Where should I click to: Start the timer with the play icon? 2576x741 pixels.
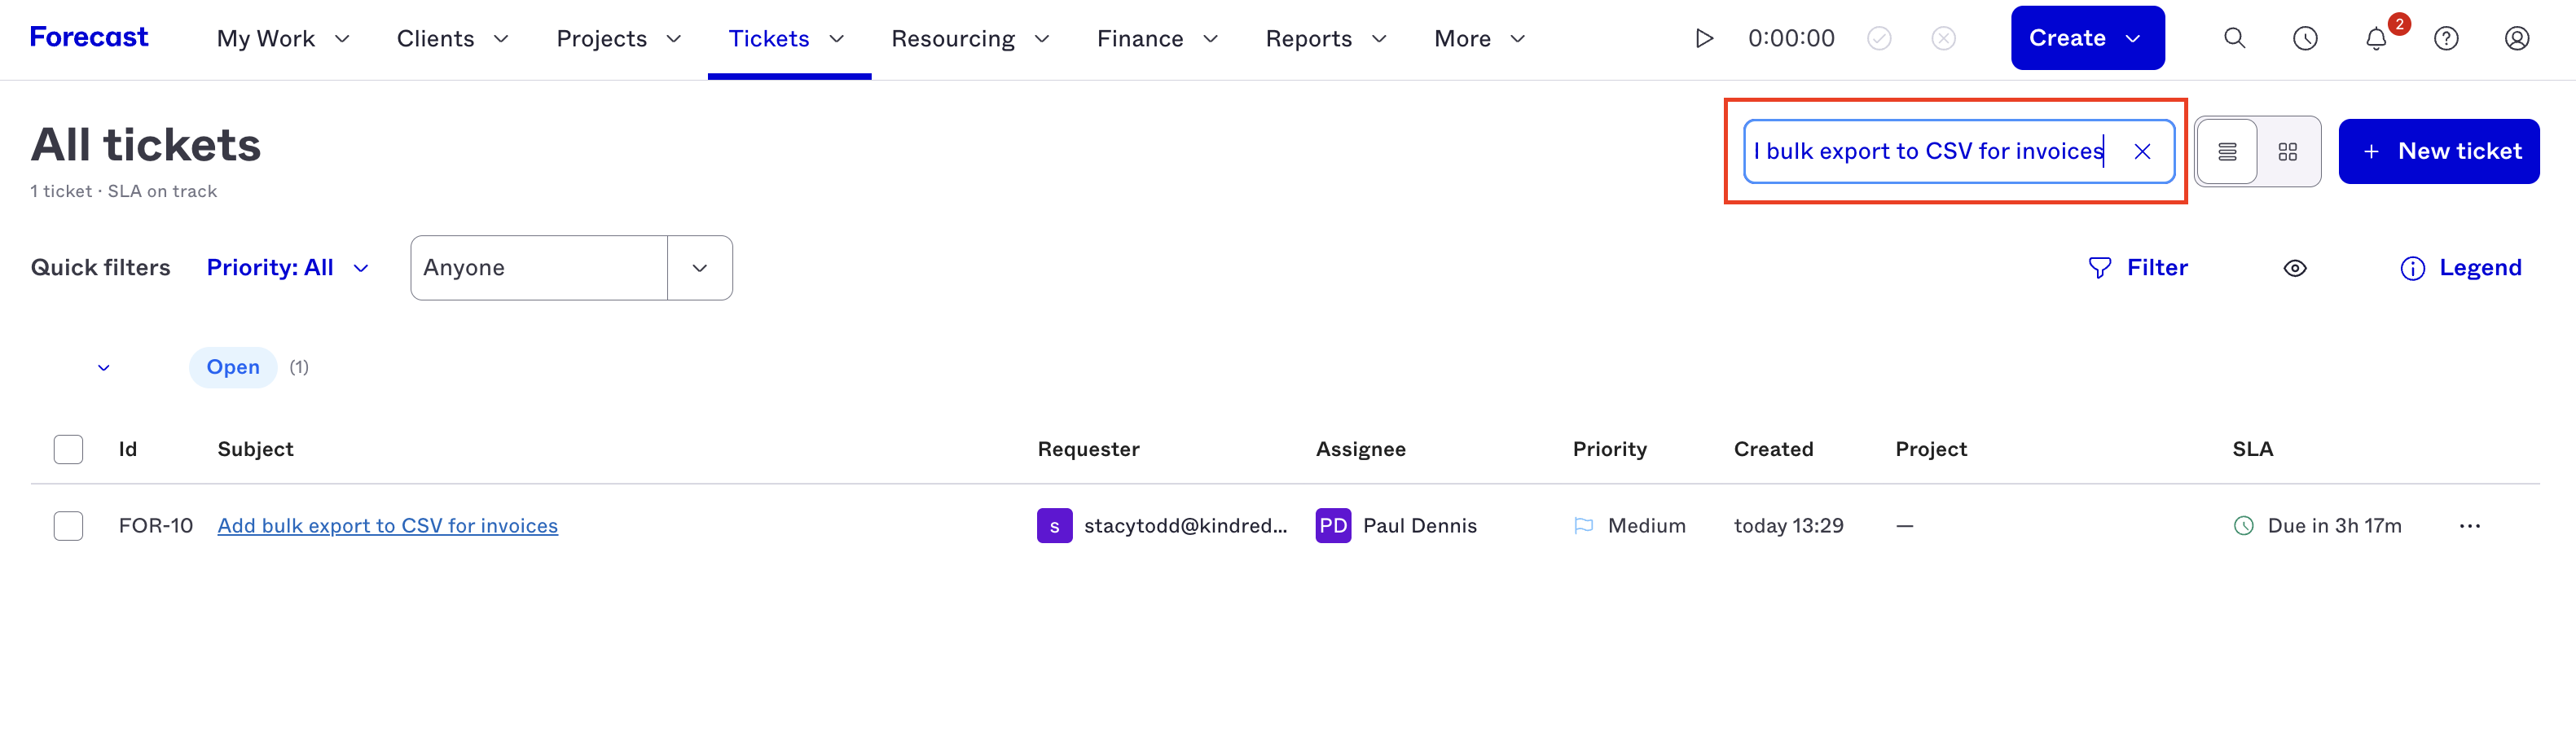pyautogui.click(x=1704, y=38)
